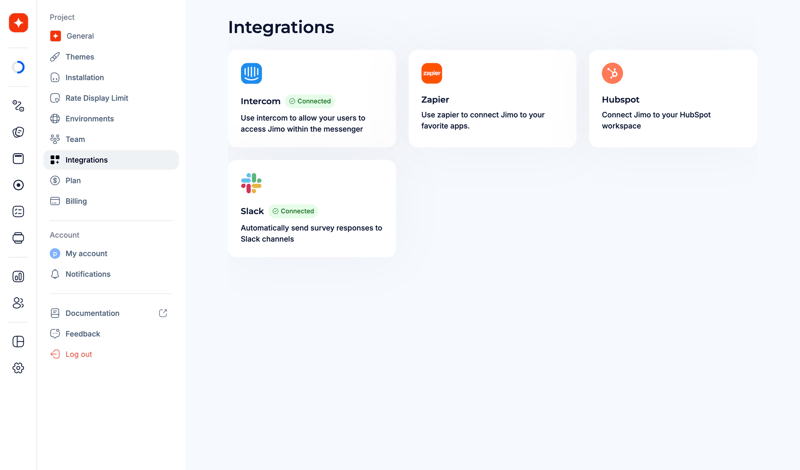Open the analytics bar chart icon
This screenshot has height=470, width=800.
pos(18,277)
